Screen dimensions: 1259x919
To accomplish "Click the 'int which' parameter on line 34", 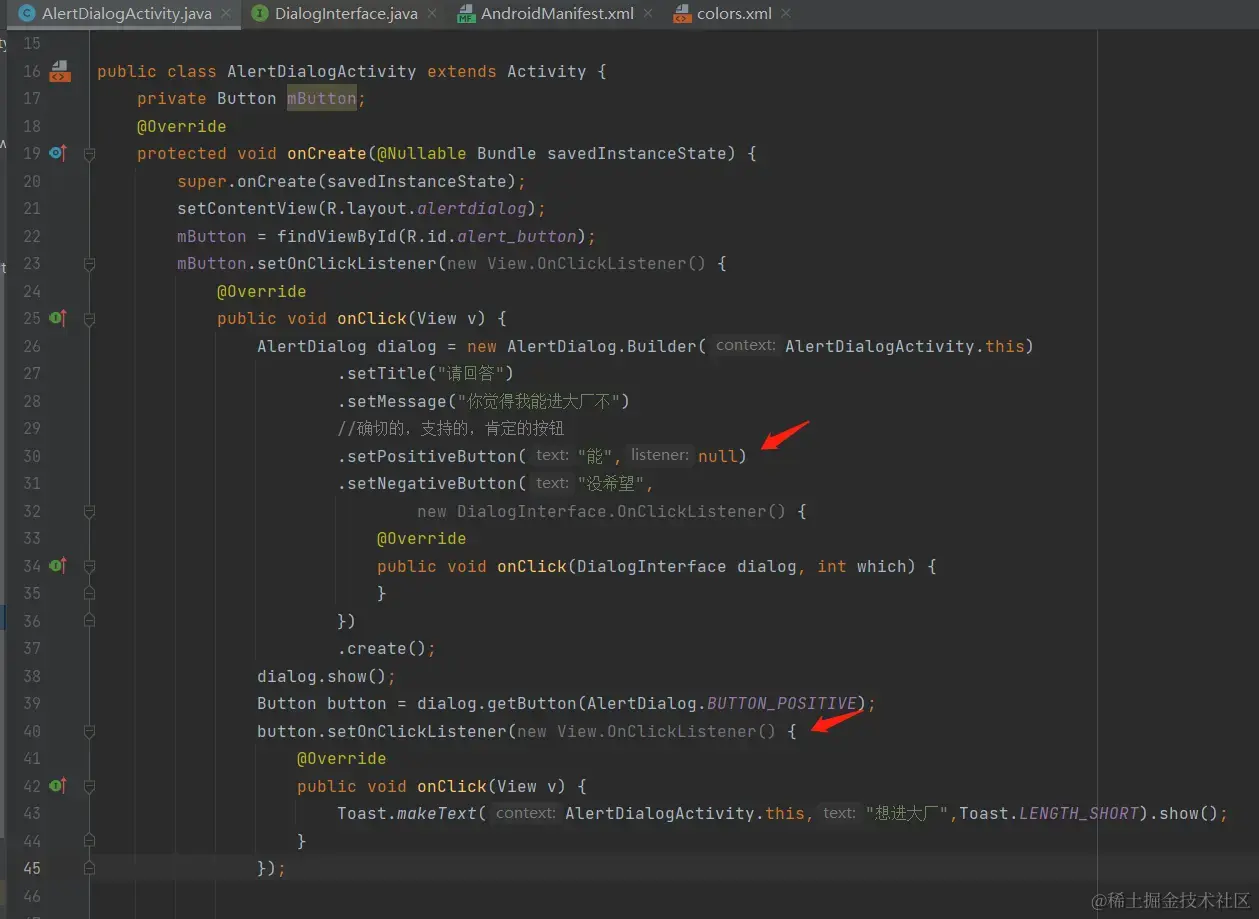I will click(861, 566).
